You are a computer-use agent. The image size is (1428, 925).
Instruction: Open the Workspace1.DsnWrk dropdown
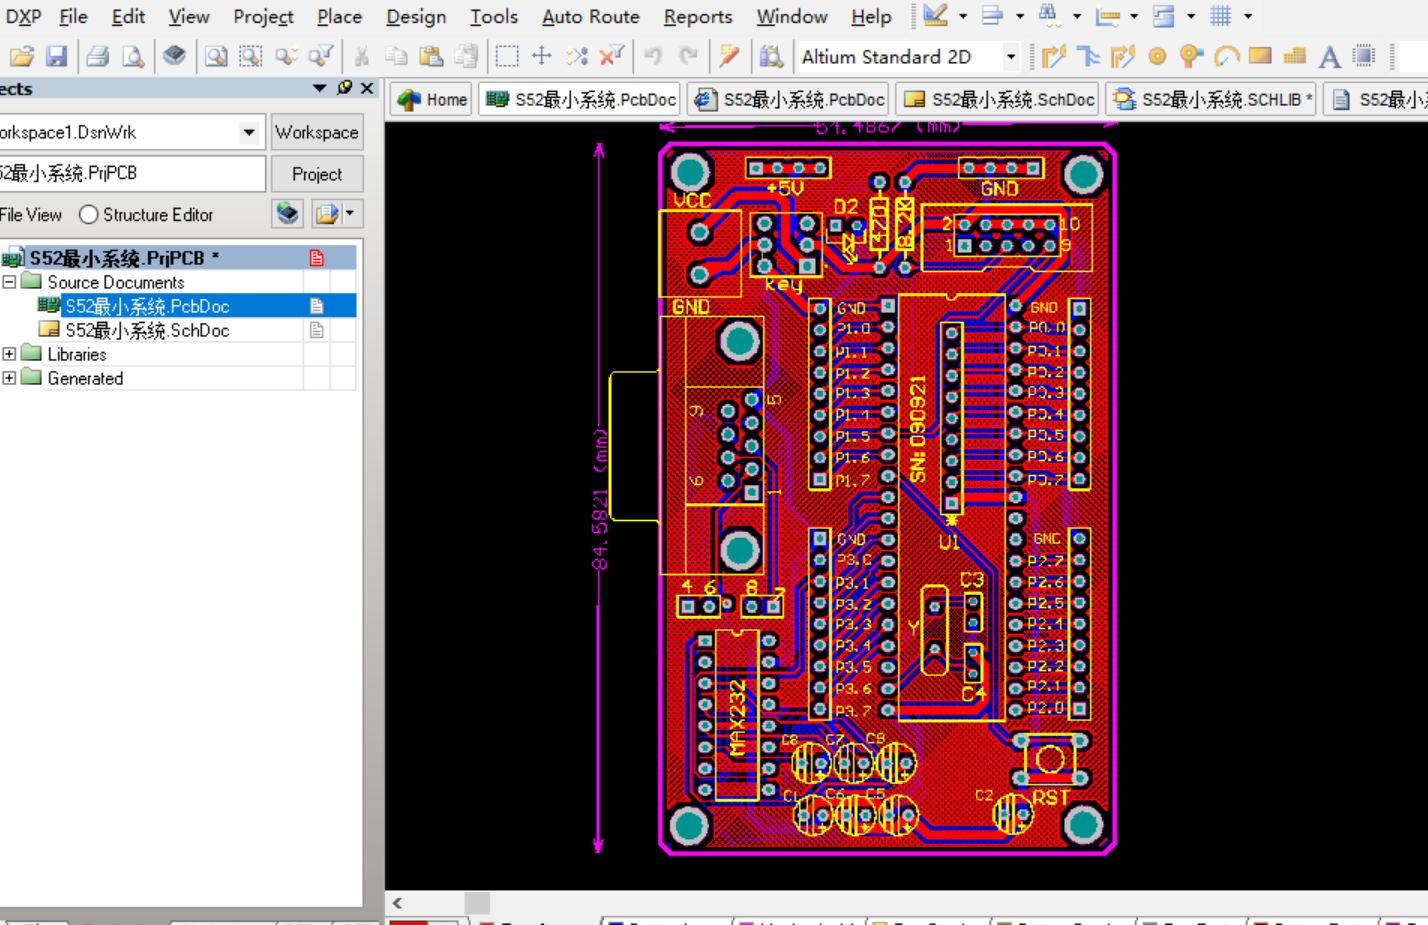249,132
